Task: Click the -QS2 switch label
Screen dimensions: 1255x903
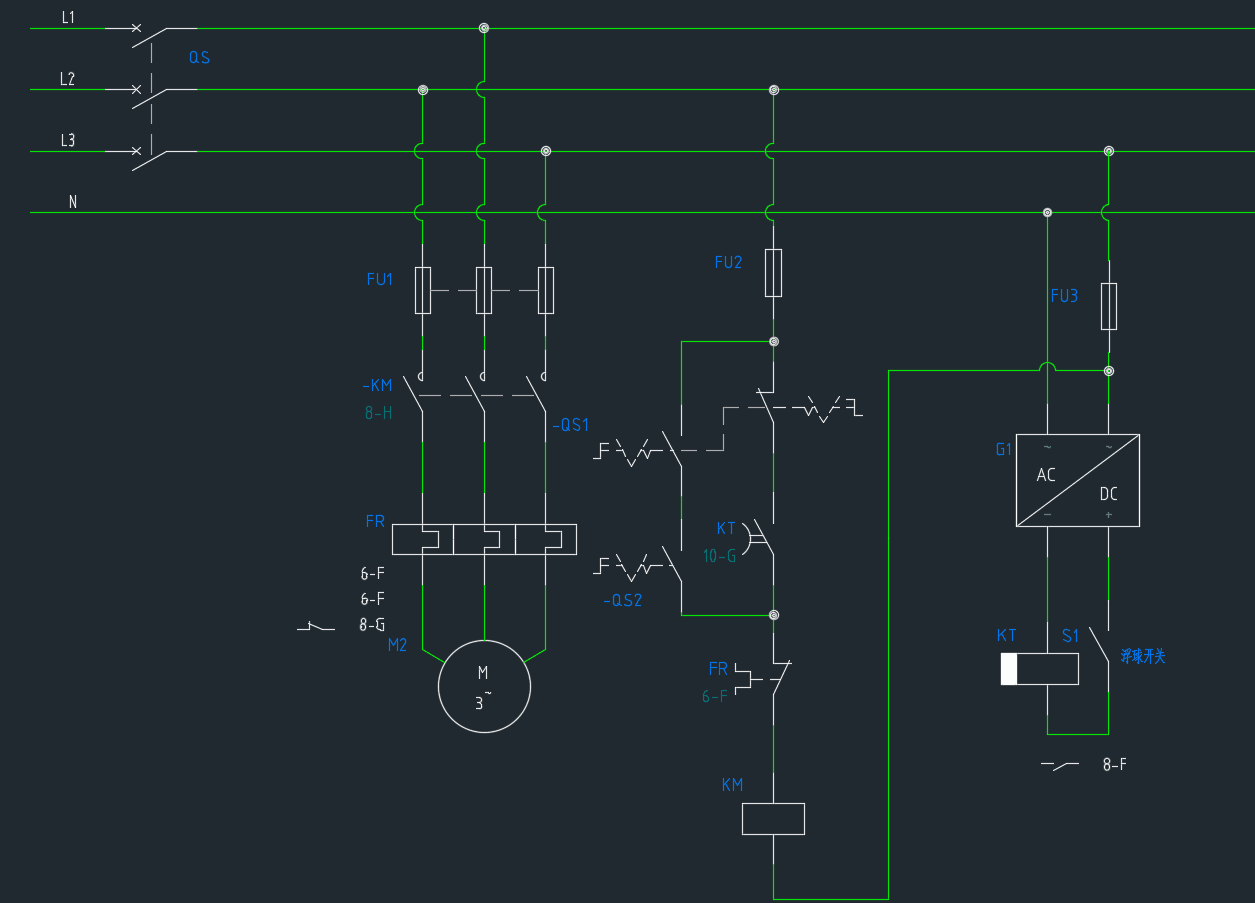Action: point(622,601)
